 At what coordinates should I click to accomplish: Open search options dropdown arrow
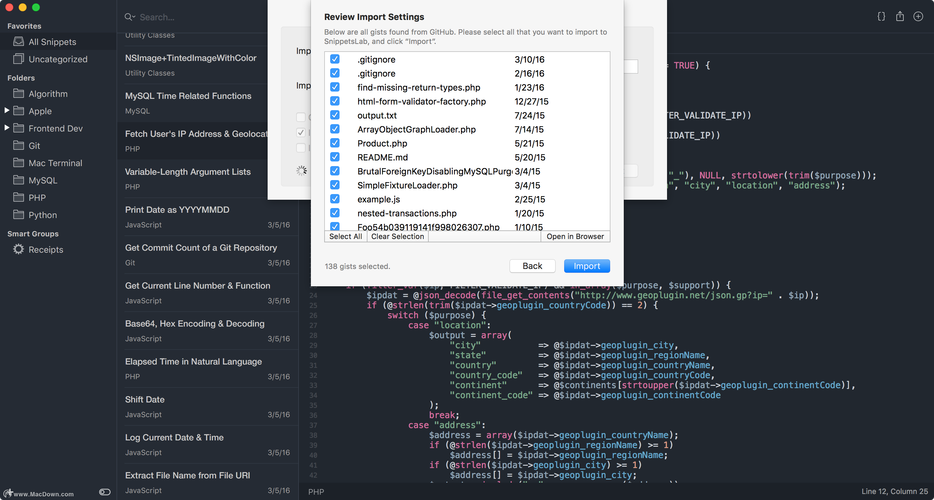pos(134,17)
